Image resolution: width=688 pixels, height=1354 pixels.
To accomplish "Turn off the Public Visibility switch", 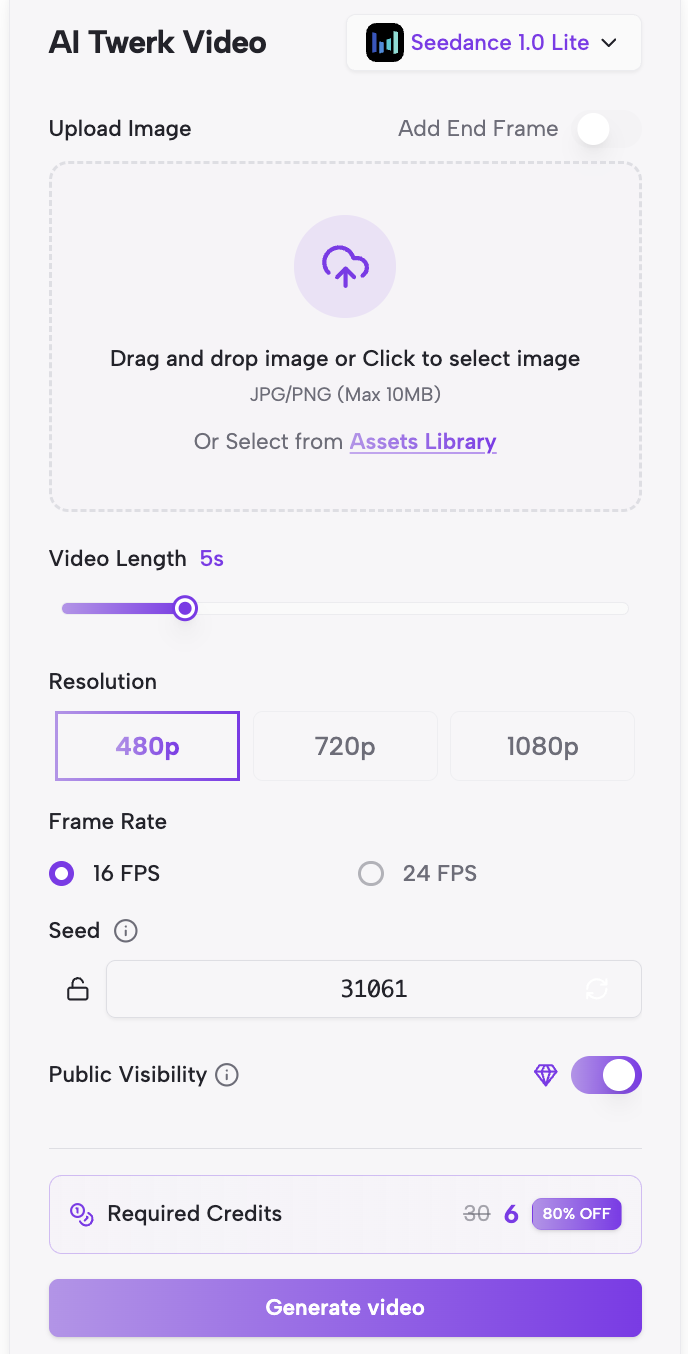I will pos(606,1075).
